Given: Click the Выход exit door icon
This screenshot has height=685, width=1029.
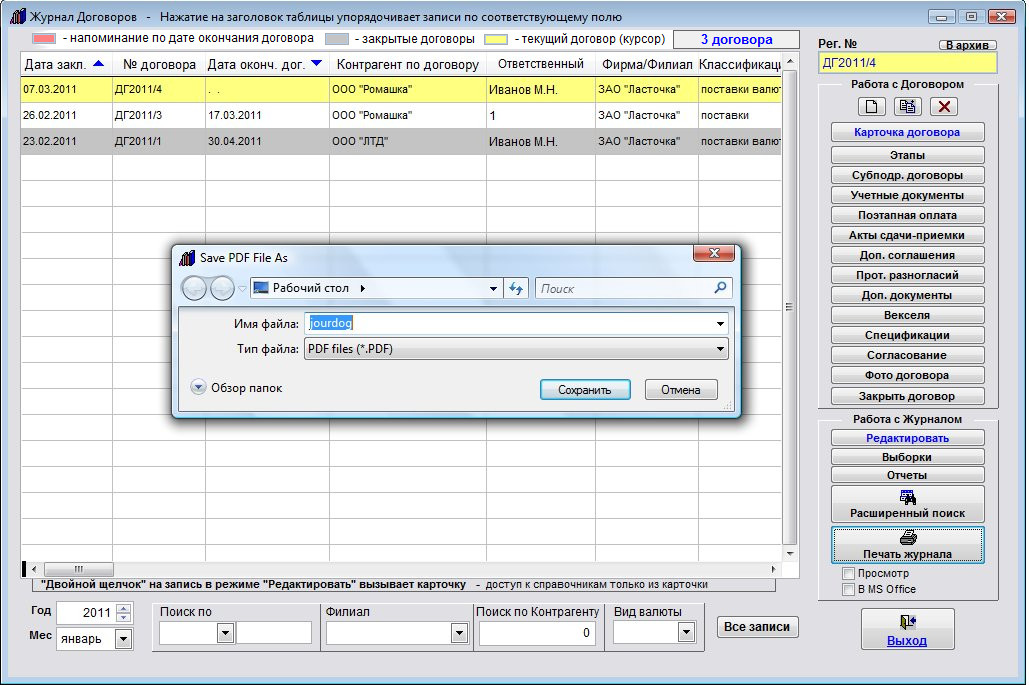Looking at the screenshot, I should pyautogui.click(x=907, y=621).
